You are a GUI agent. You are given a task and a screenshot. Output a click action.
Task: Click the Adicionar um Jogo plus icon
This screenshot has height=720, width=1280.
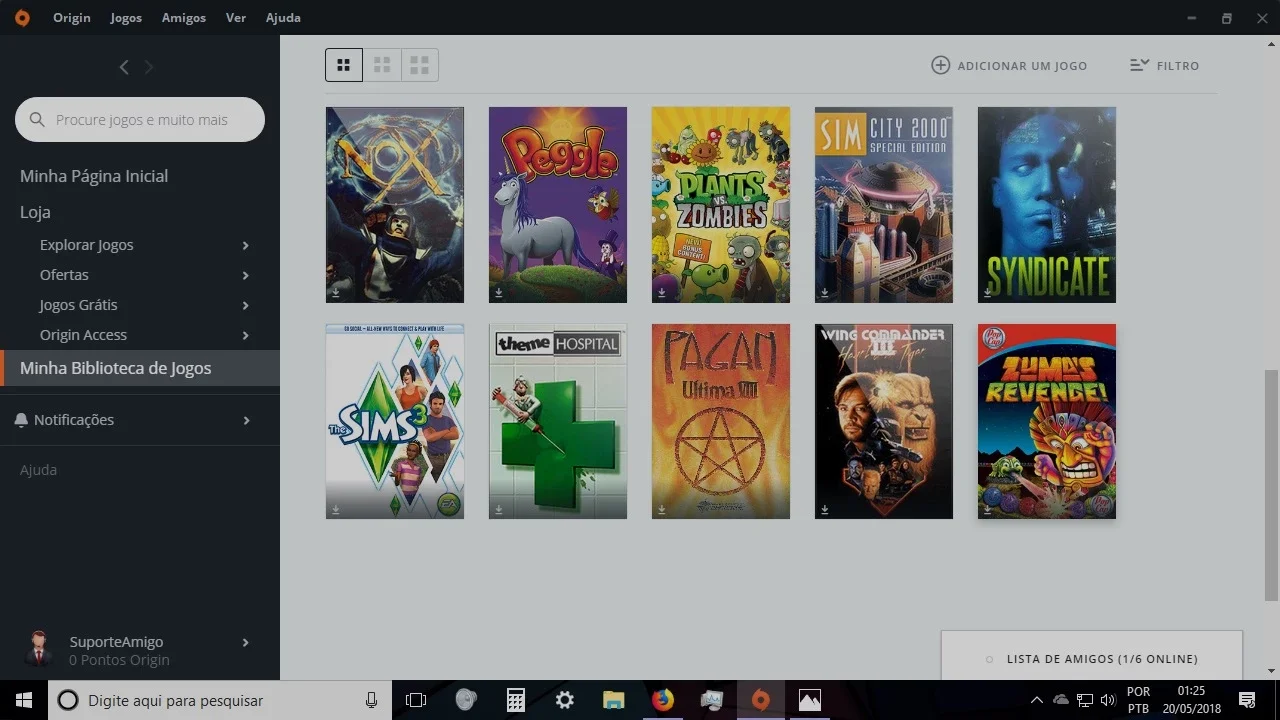pos(940,65)
